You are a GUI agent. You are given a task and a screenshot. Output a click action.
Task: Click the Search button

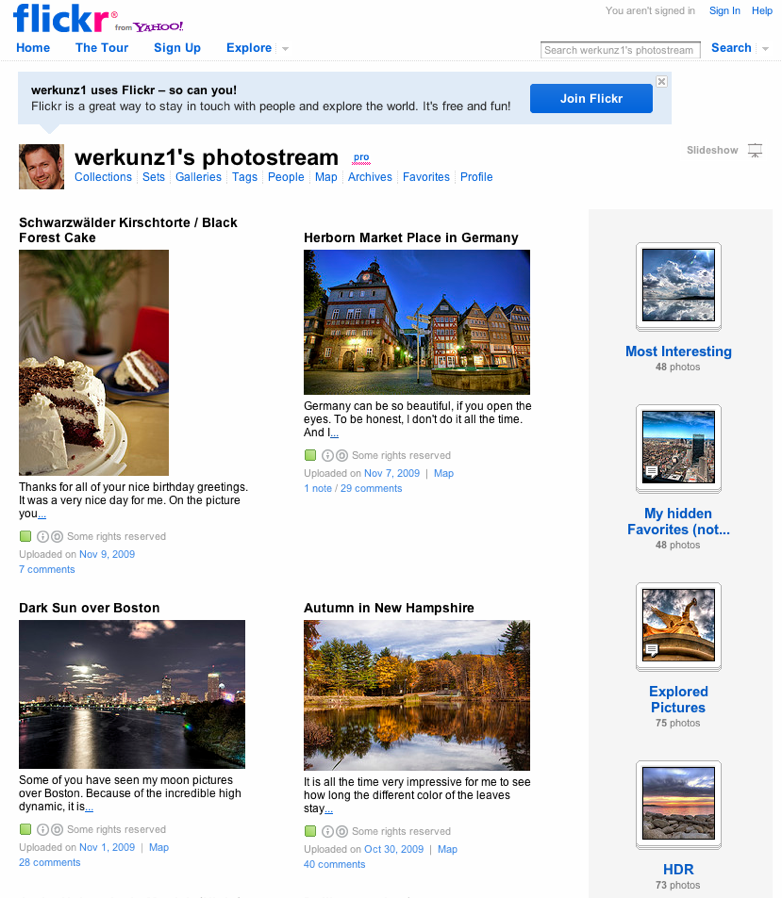pyautogui.click(x=731, y=48)
